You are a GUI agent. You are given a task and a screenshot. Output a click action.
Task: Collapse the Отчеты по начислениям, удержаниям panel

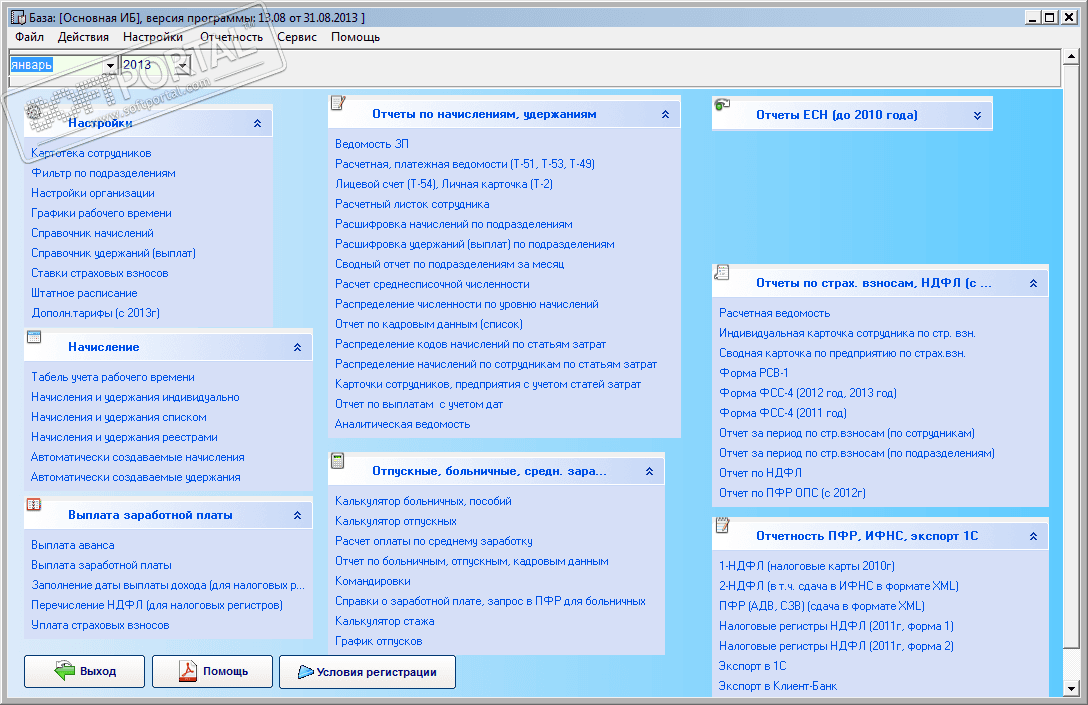tap(665, 114)
